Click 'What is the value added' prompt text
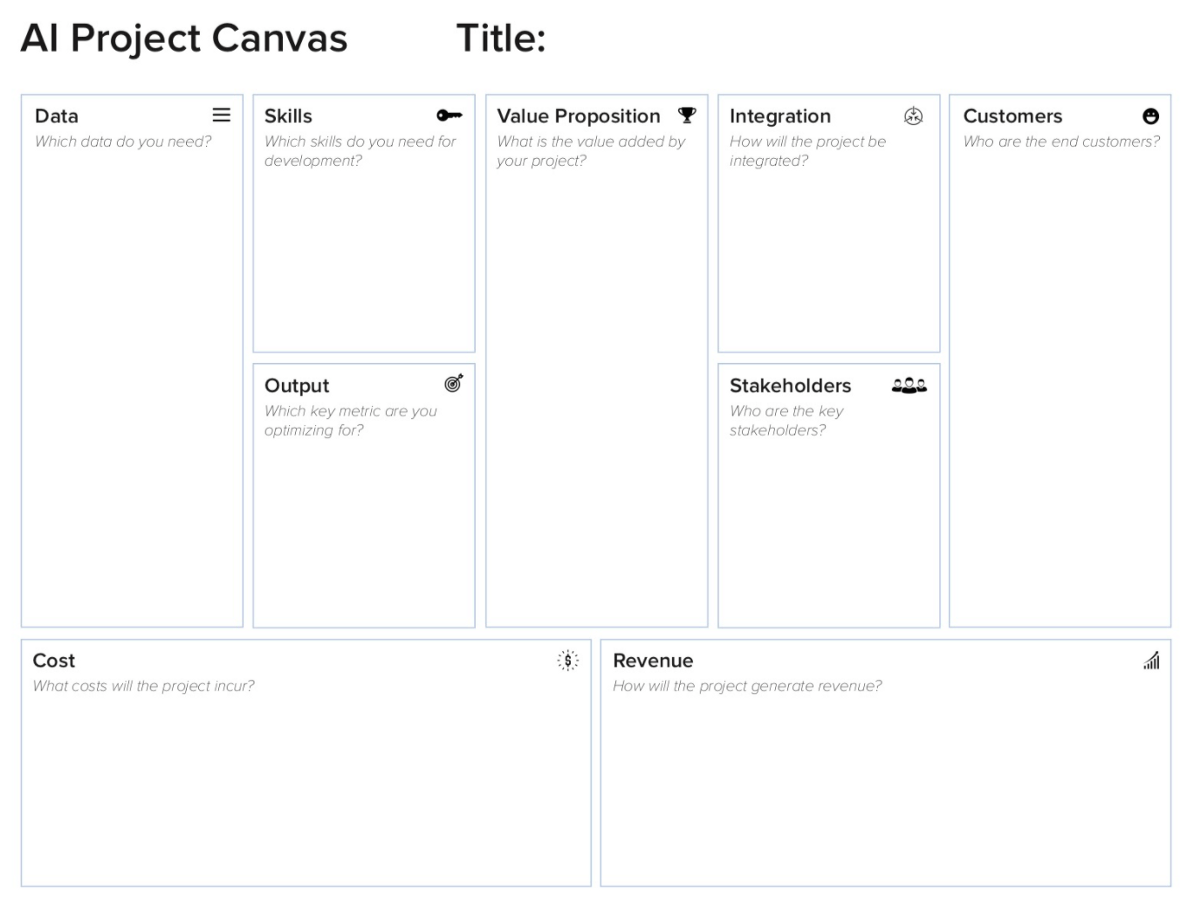The height and width of the screenshot is (911, 1200). coord(591,151)
